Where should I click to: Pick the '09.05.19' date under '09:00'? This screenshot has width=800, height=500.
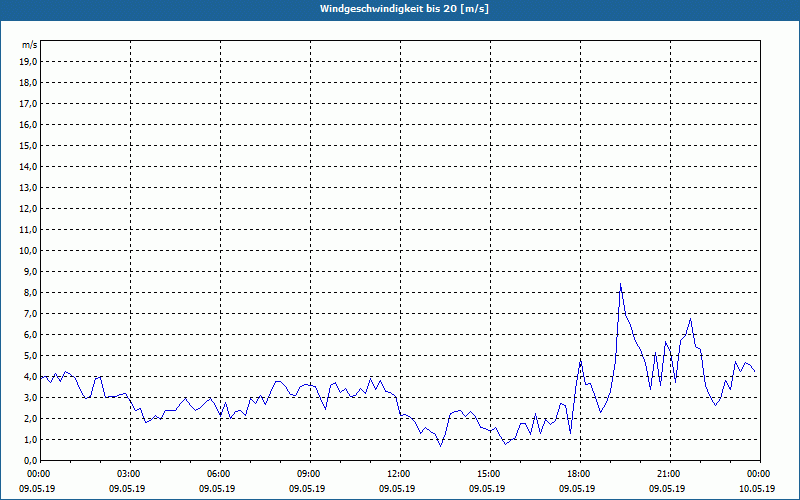click(307, 489)
